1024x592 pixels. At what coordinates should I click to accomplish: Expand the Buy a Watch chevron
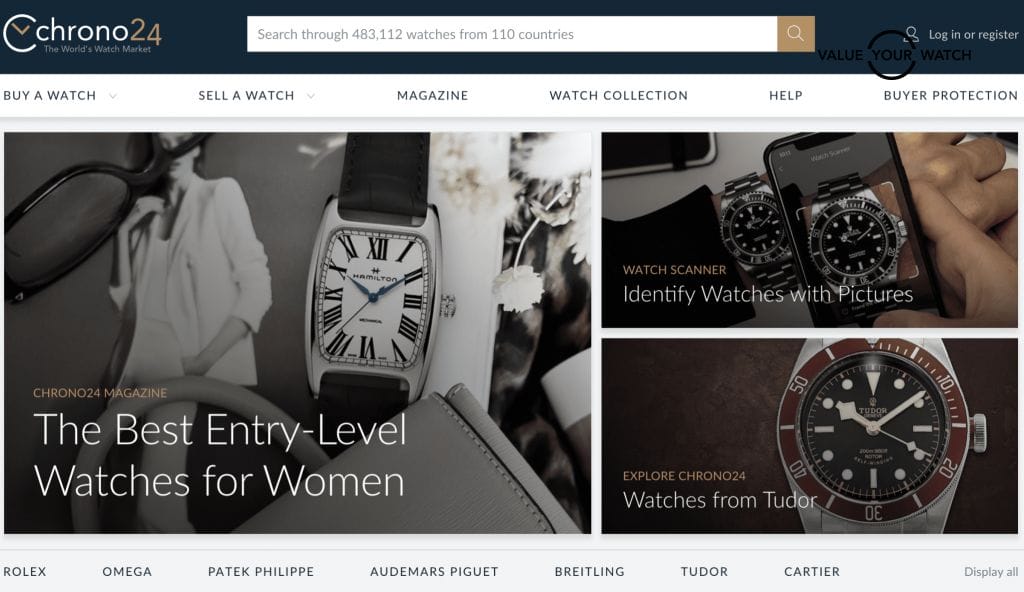(x=113, y=96)
